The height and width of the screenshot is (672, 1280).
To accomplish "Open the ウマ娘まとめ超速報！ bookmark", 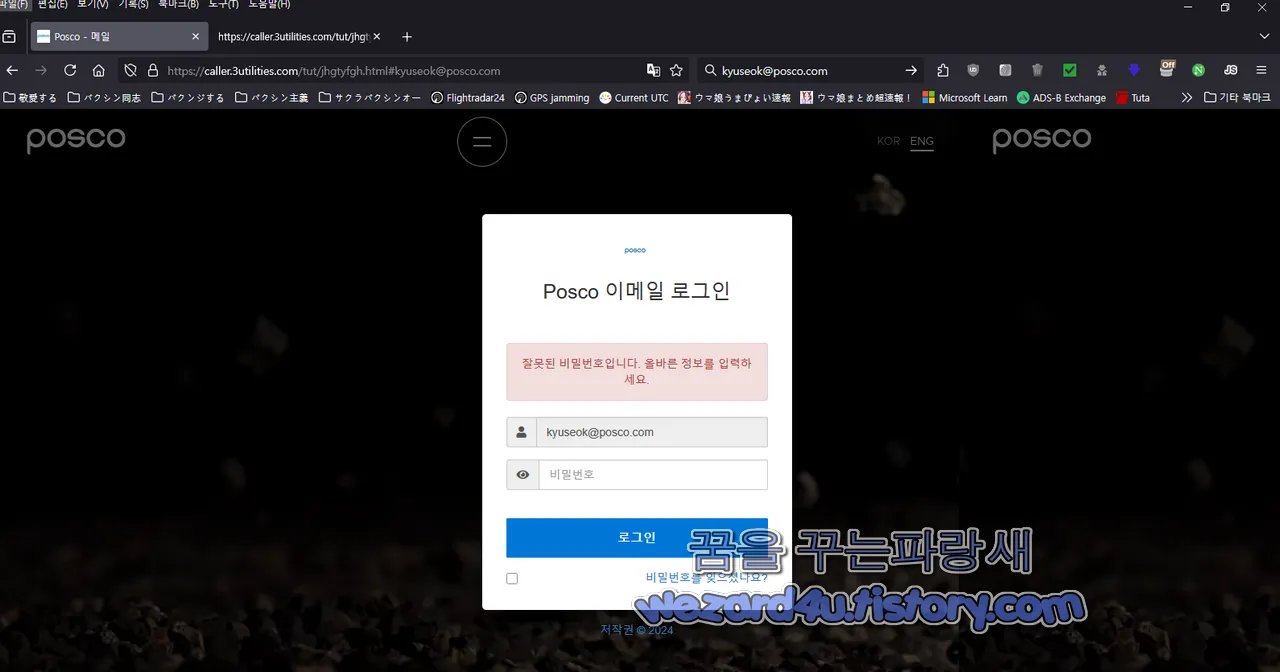I will coord(857,98).
